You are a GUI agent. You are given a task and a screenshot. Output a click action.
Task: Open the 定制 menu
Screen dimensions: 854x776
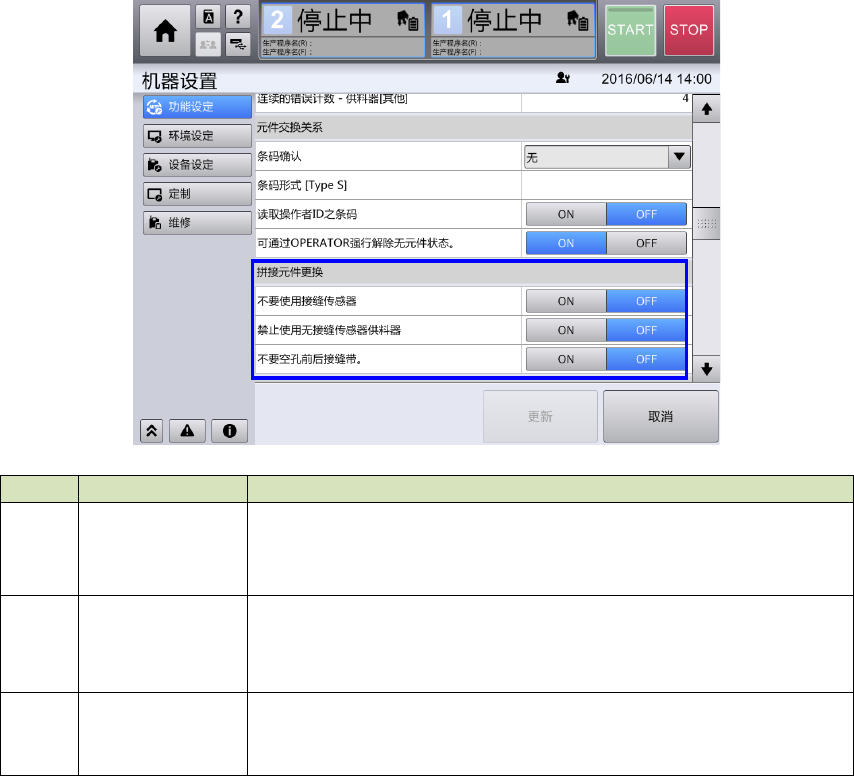click(x=197, y=194)
